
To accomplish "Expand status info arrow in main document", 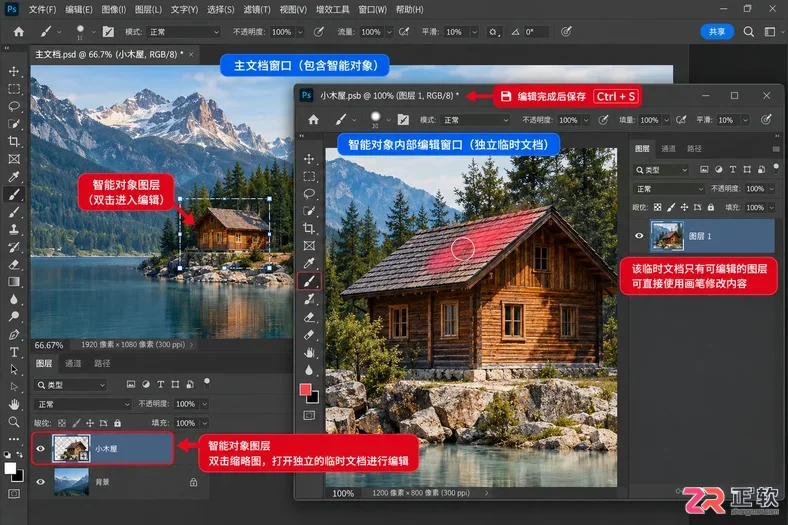I will coord(191,345).
